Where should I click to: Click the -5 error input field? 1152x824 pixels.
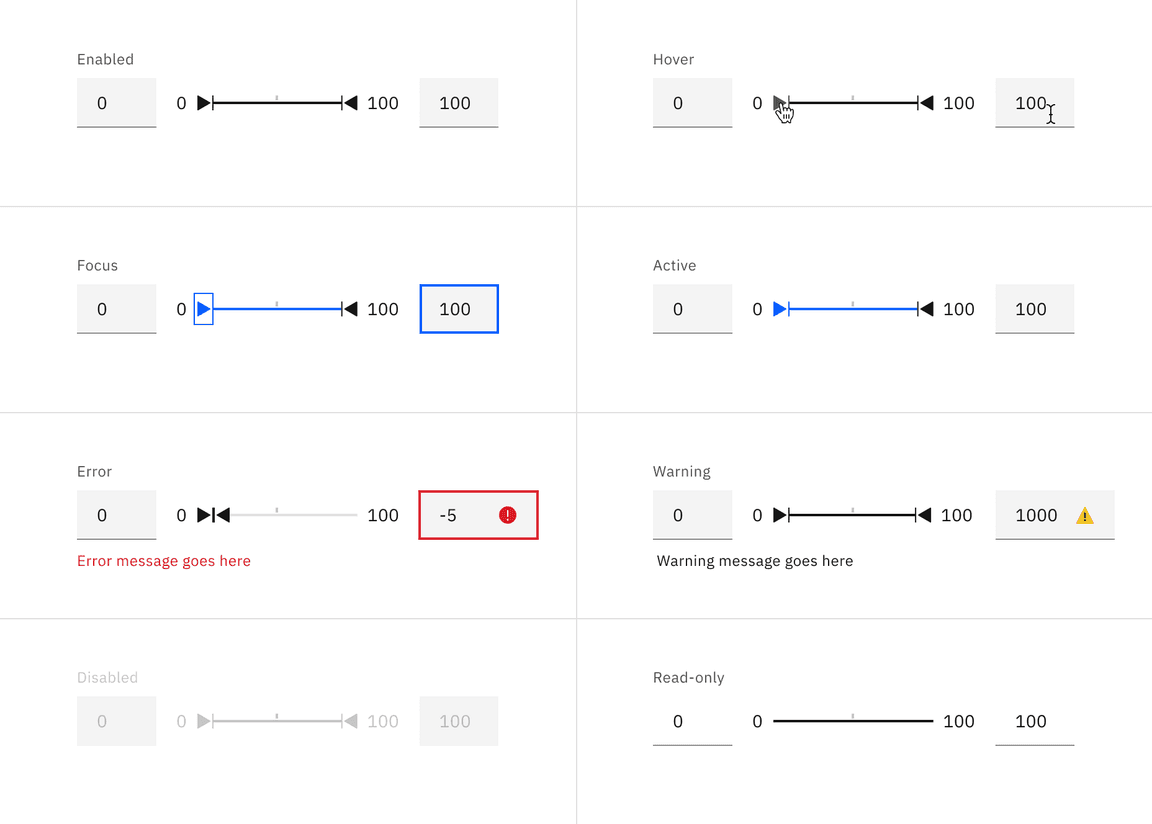[455, 514]
